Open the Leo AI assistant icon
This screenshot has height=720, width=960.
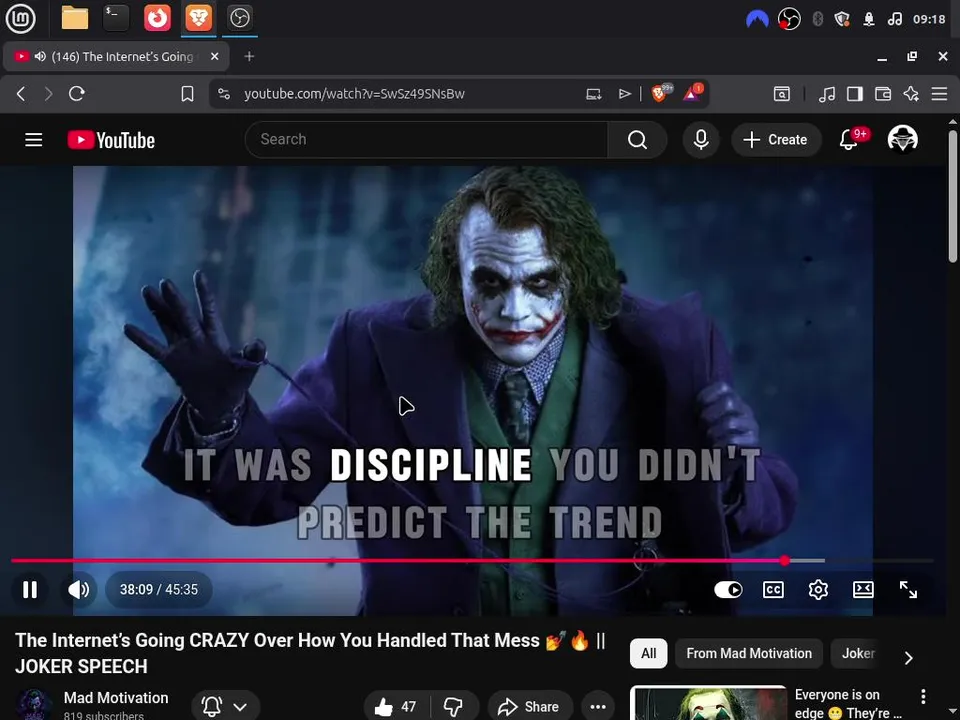(911, 94)
